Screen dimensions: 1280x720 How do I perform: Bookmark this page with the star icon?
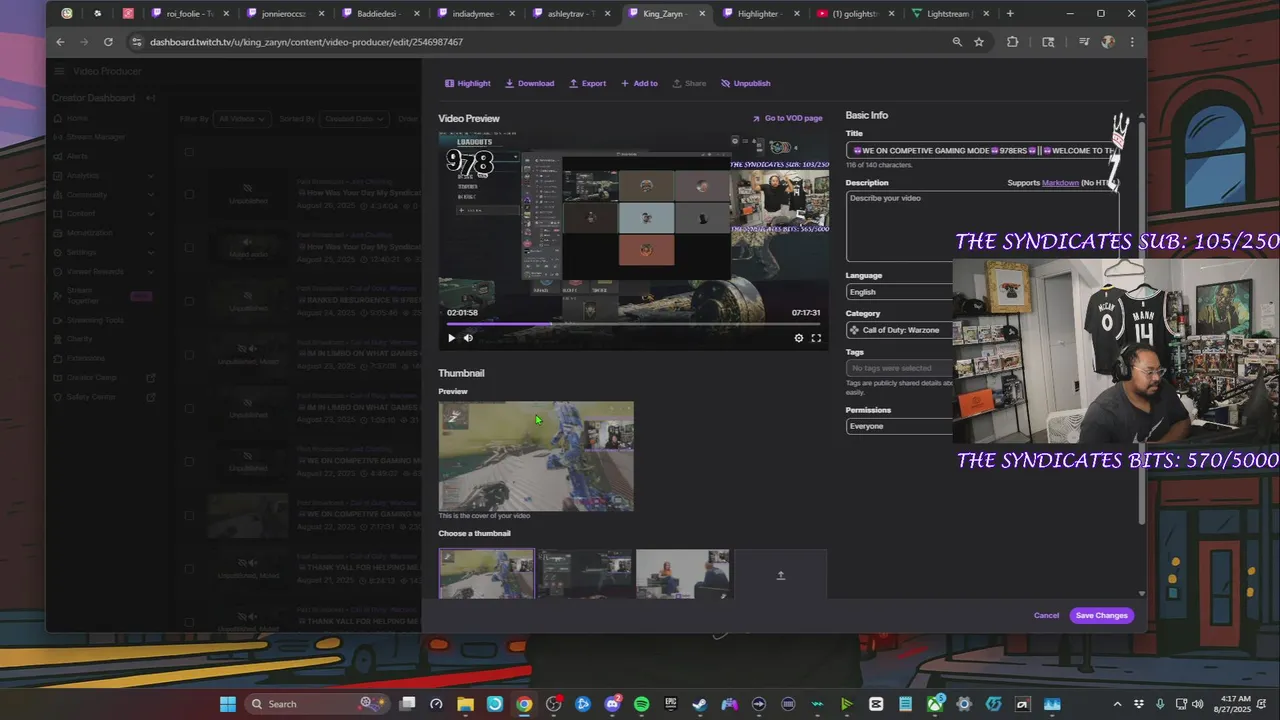979,42
